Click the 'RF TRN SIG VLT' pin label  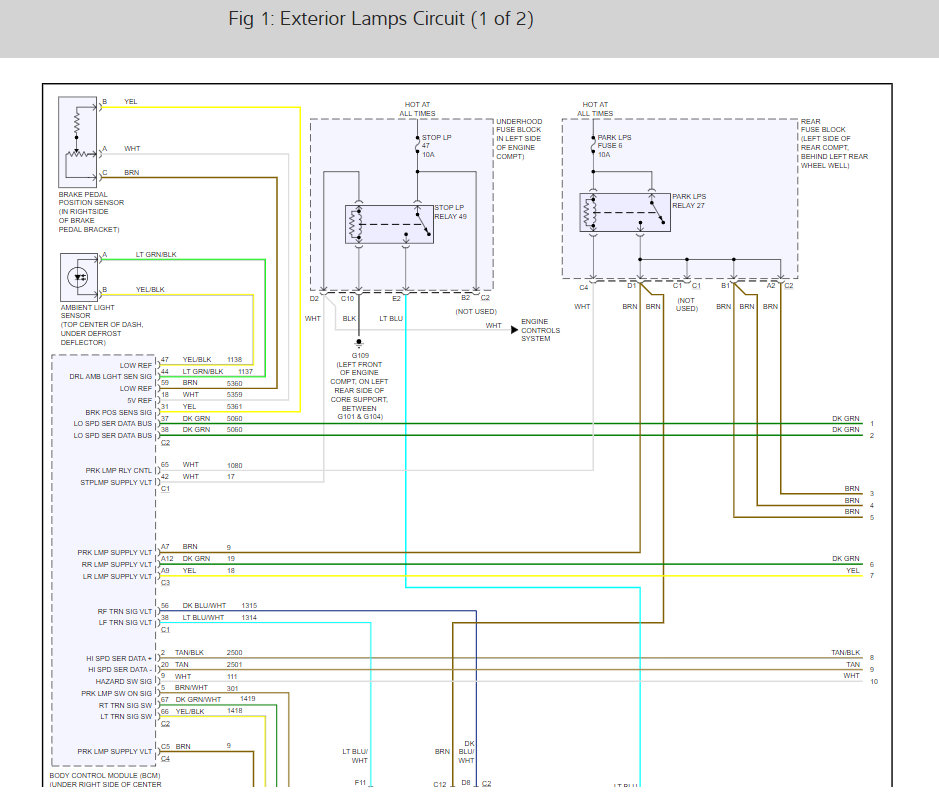[125, 611]
